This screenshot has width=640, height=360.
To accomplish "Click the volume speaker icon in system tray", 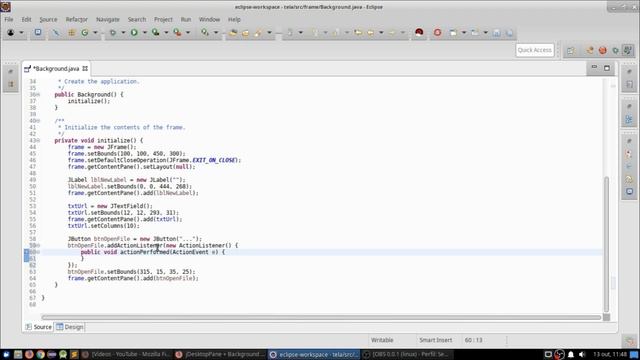I will pyautogui.click(x=582, y=354).
